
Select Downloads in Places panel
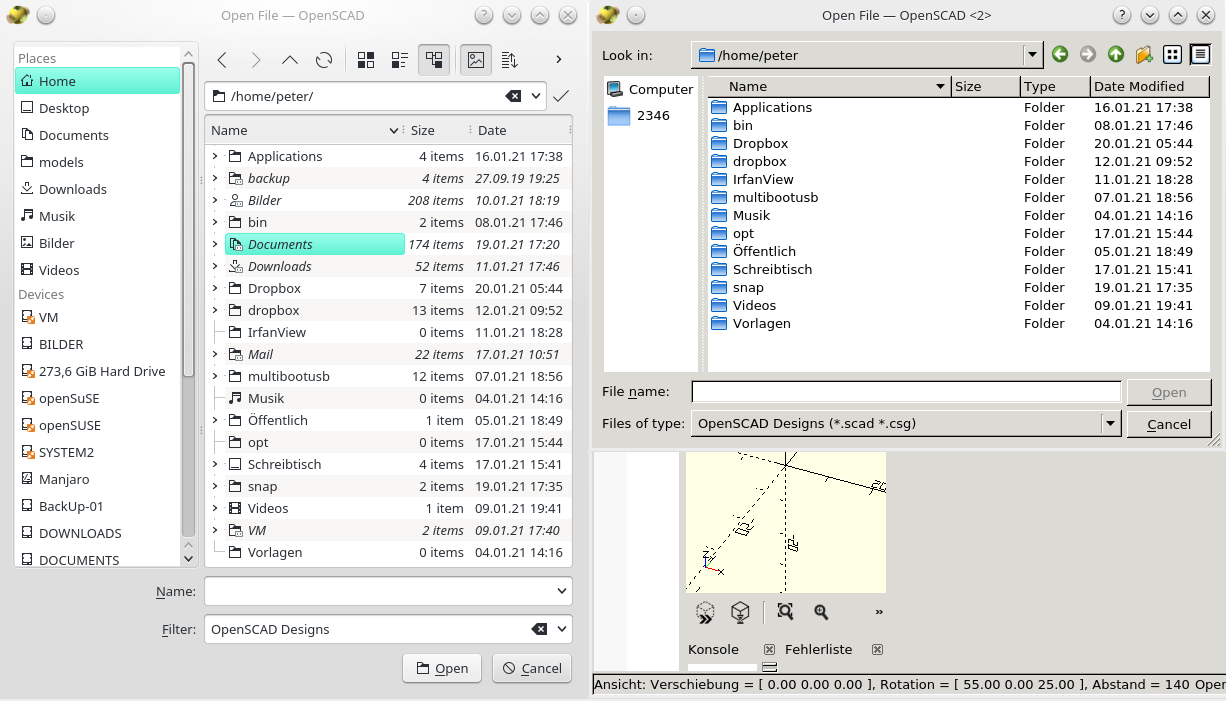(x=72, y=189)
